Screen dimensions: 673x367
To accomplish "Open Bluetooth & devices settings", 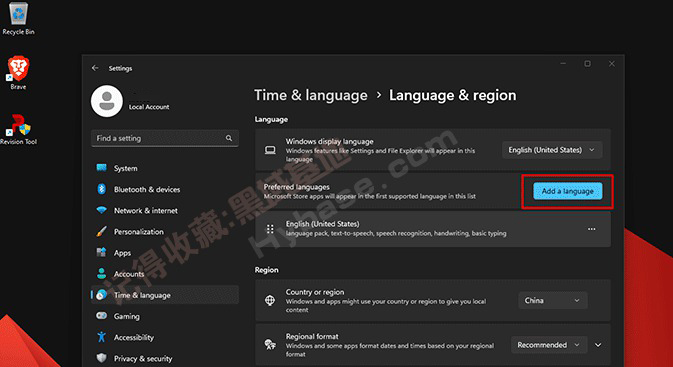I will [165, 189].
